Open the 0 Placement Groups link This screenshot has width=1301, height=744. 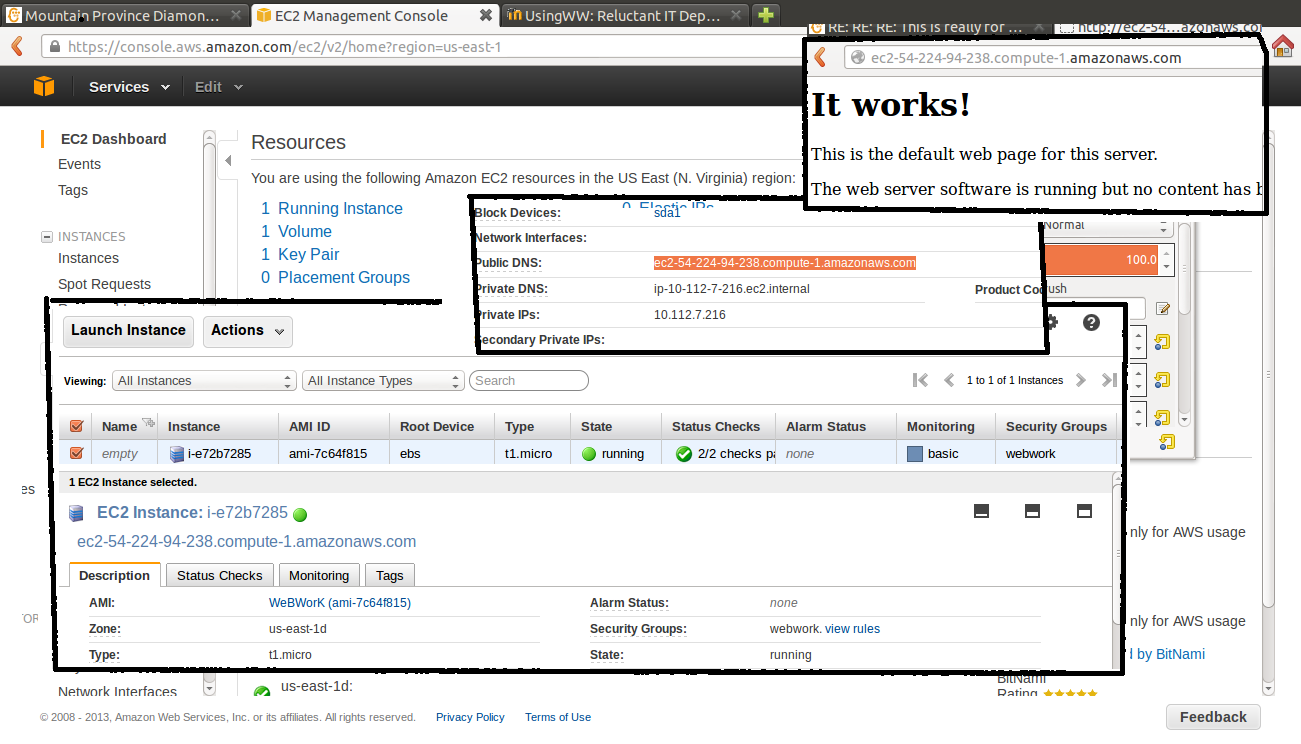click(335, 277)
